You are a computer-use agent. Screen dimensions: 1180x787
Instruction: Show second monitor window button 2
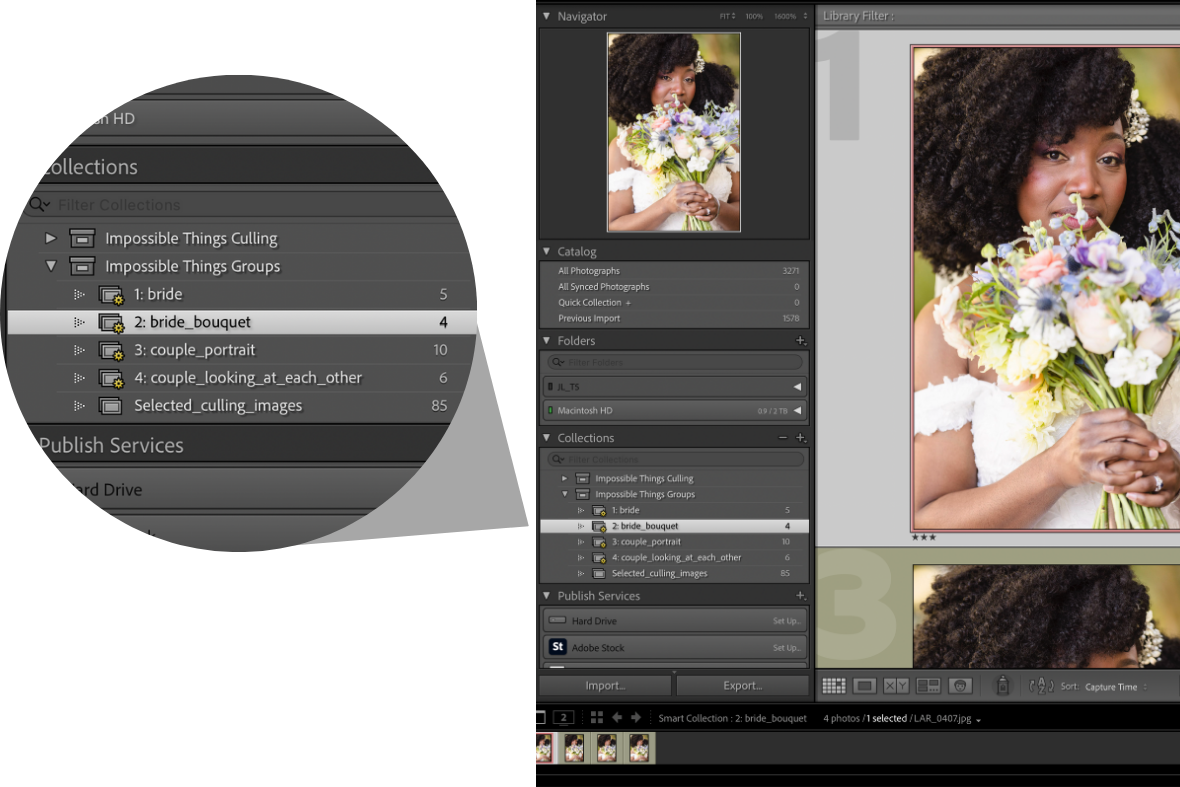[x=563, y=718]
